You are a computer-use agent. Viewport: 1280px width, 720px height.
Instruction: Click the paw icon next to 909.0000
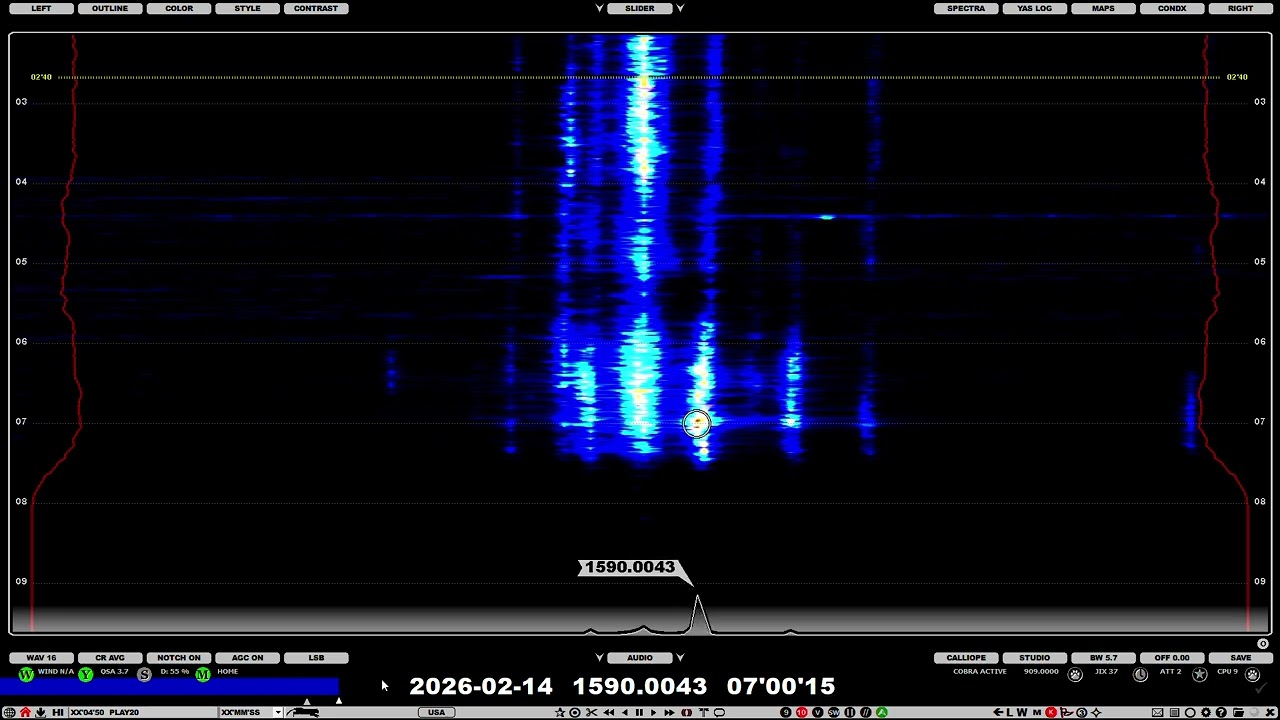(x=1075, y=674)
